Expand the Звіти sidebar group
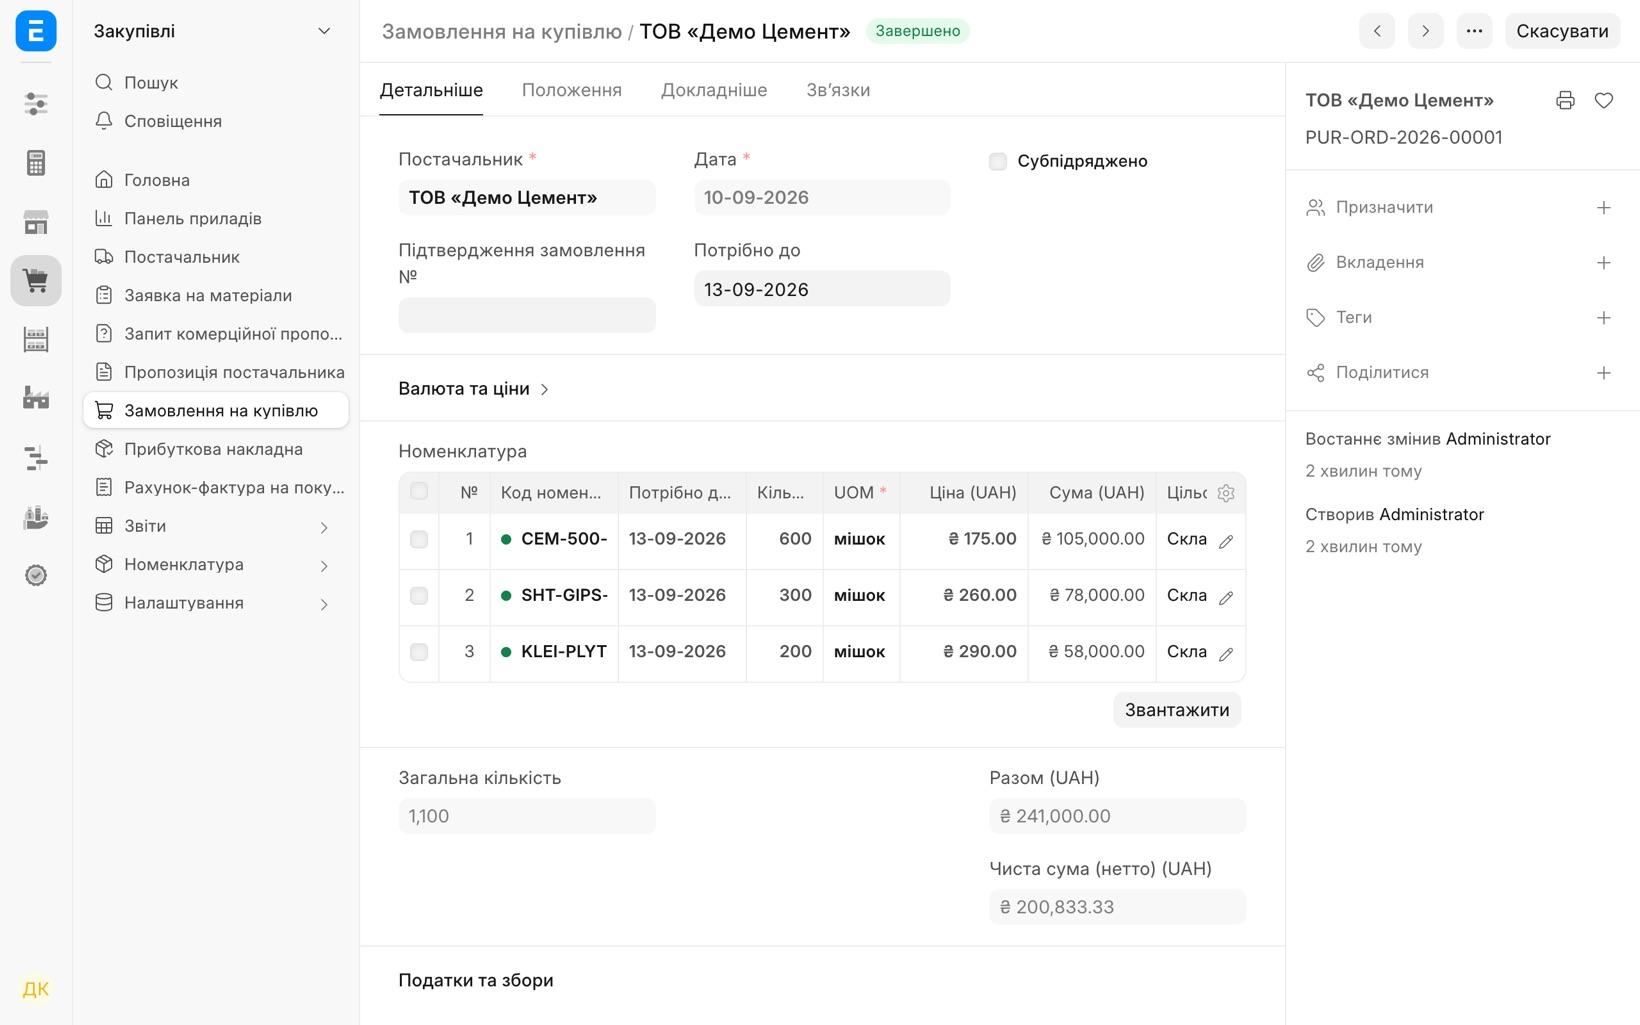Viewport: 1640px width, 1025px height. point(216,526)
